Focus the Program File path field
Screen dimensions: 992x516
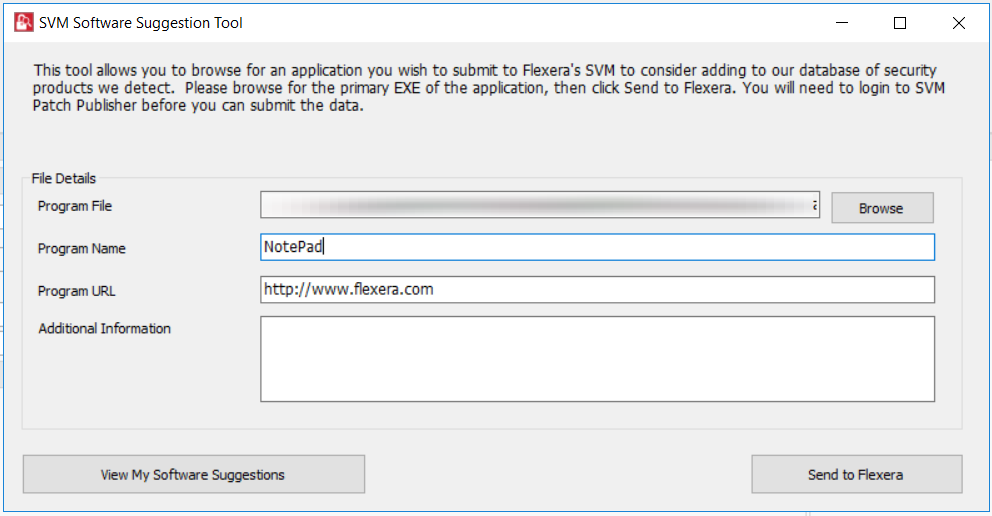point(540,205)
